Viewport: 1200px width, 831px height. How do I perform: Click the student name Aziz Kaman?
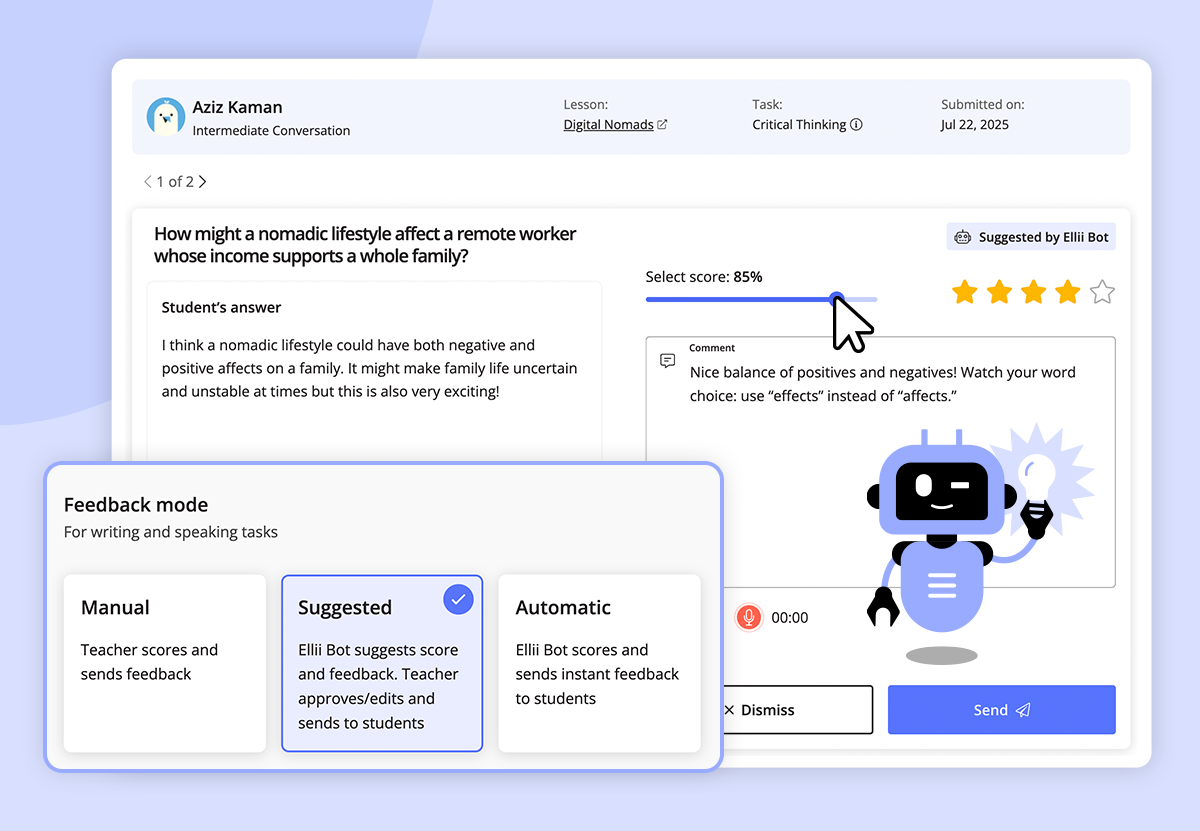(x=237, y=107)
